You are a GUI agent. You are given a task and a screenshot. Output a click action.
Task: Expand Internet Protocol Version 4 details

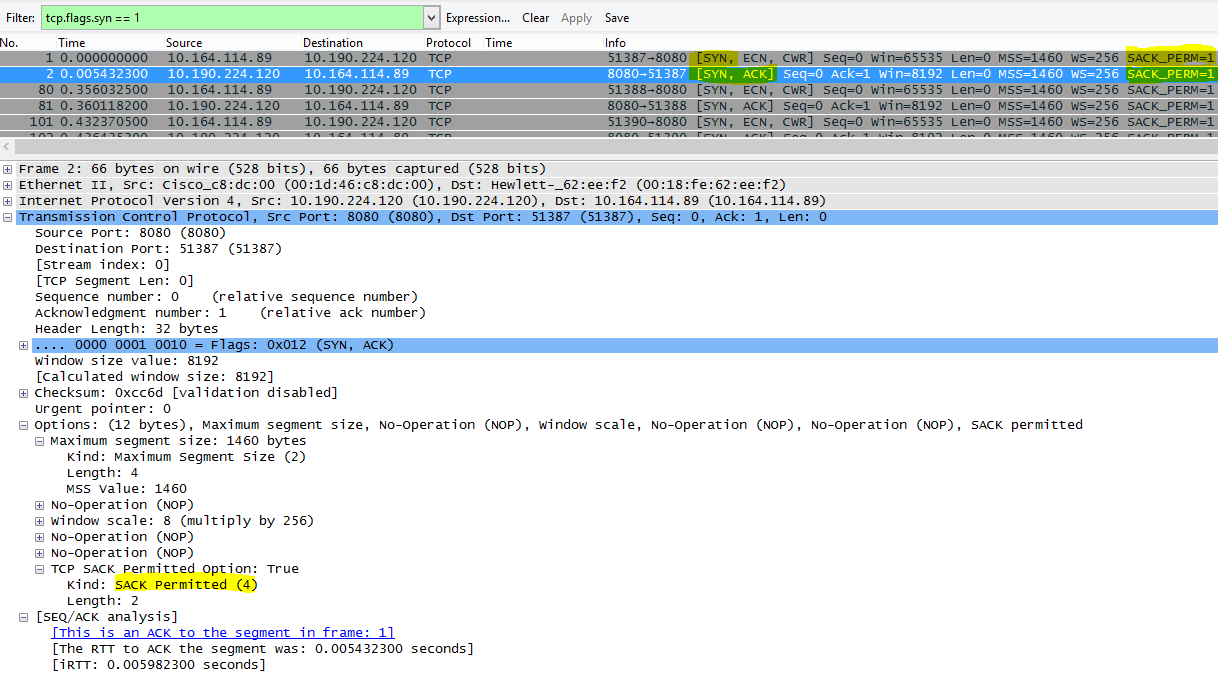[8, 200]
